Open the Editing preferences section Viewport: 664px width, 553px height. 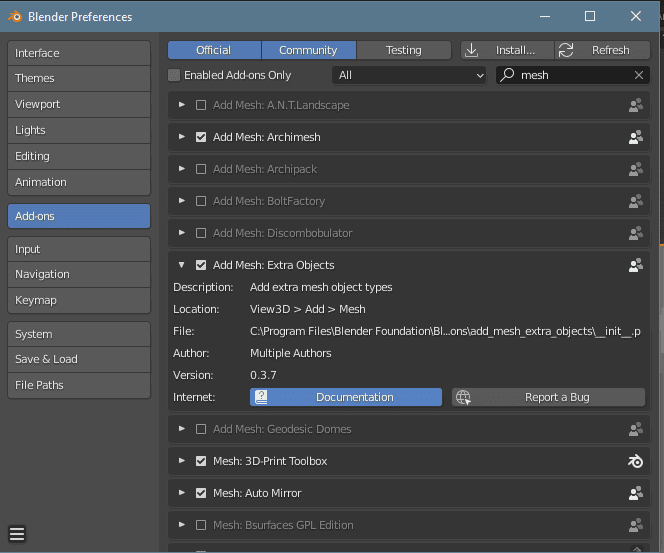[79, 156]
